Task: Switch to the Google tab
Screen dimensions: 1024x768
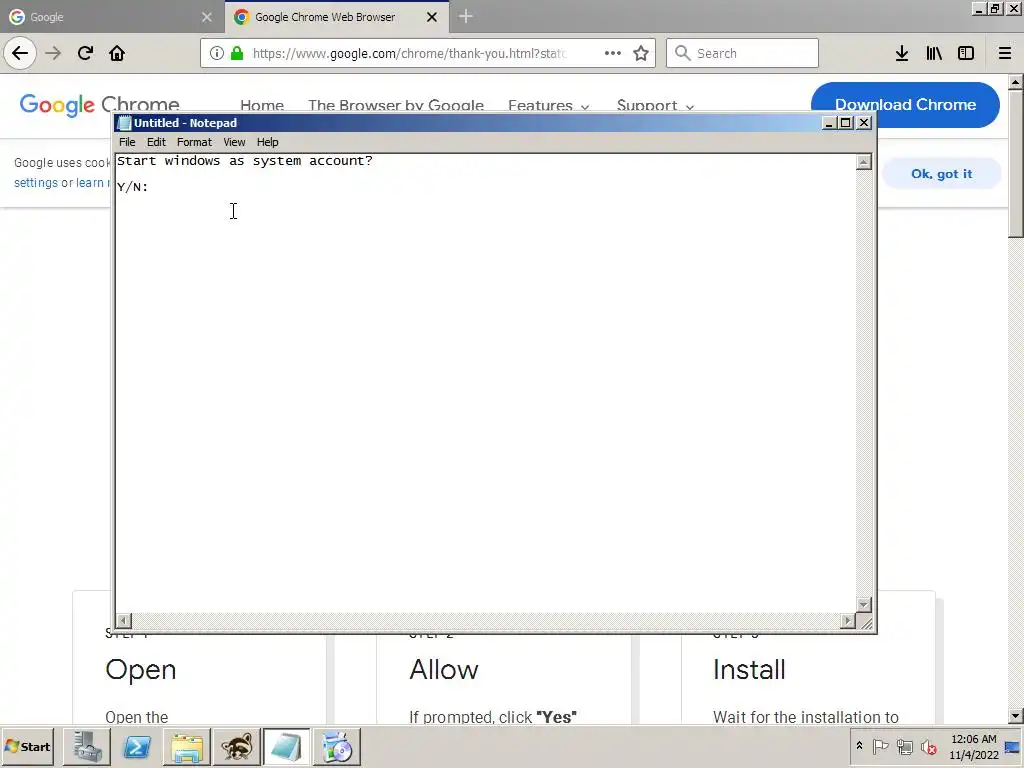Action: [x=111, y=17]
